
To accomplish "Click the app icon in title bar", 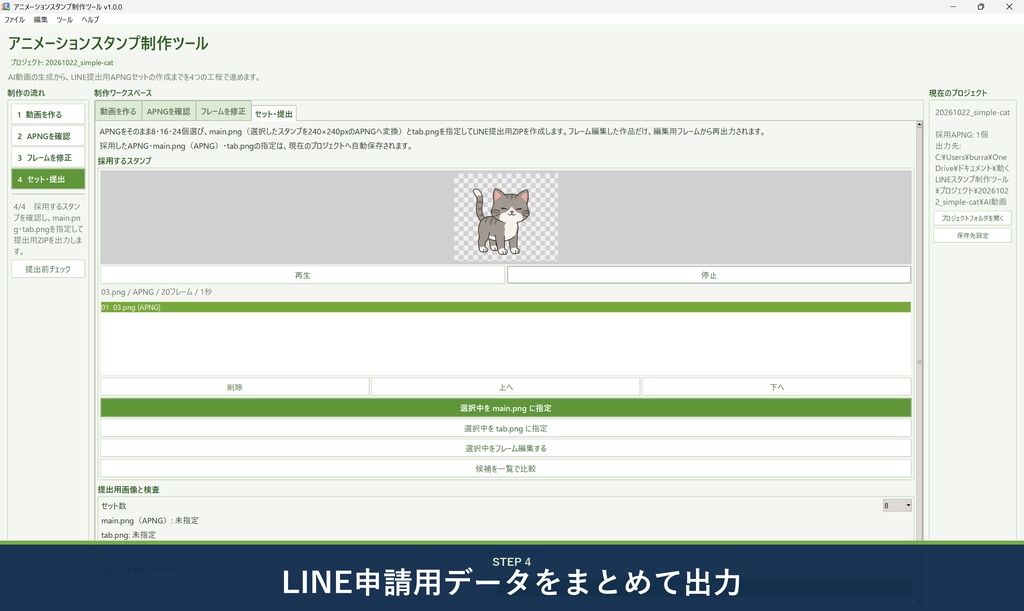I will pos(5,7).
